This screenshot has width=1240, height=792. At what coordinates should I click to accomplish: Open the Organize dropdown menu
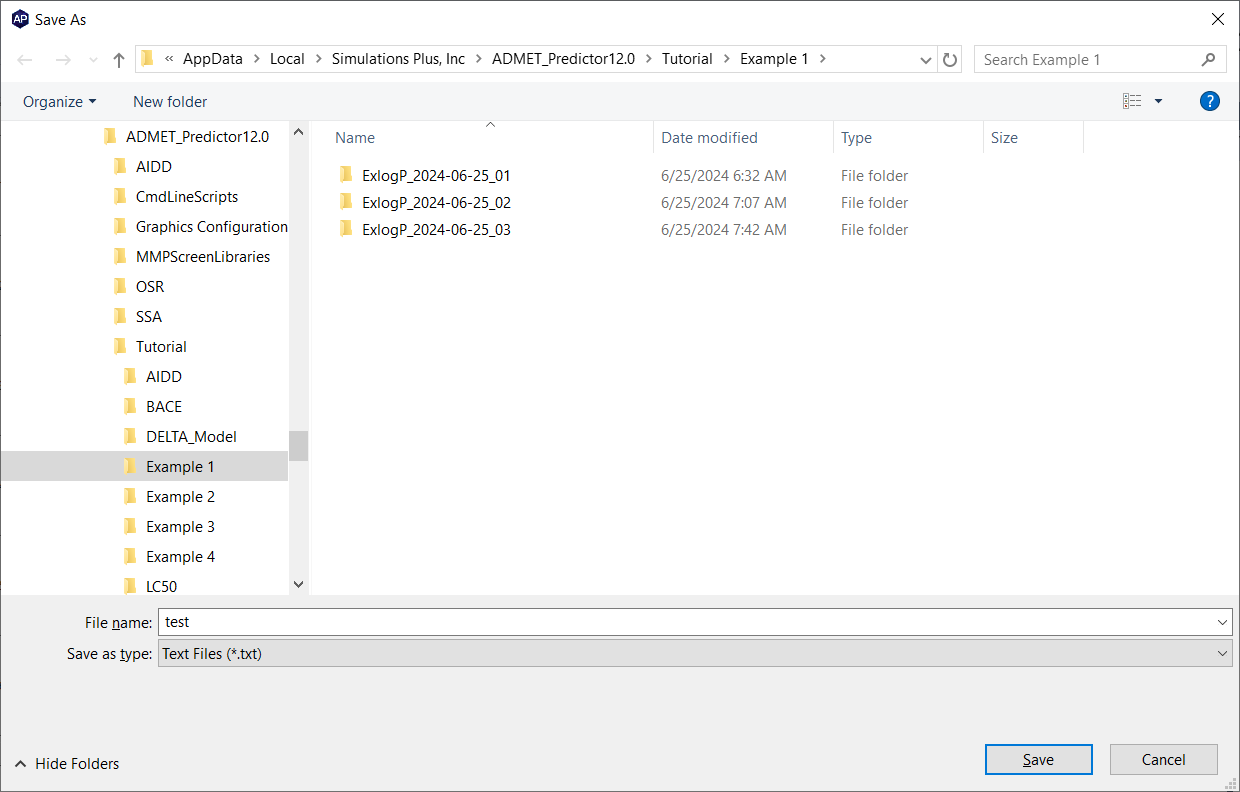(x=60, y=101)
